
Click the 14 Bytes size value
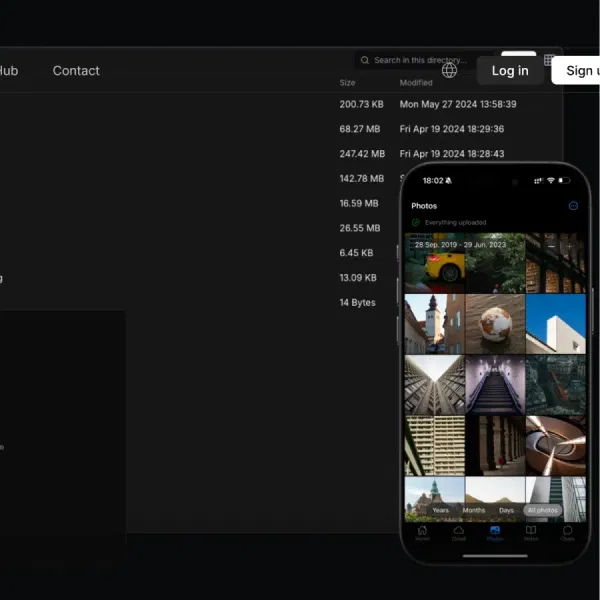pos(357,303)
